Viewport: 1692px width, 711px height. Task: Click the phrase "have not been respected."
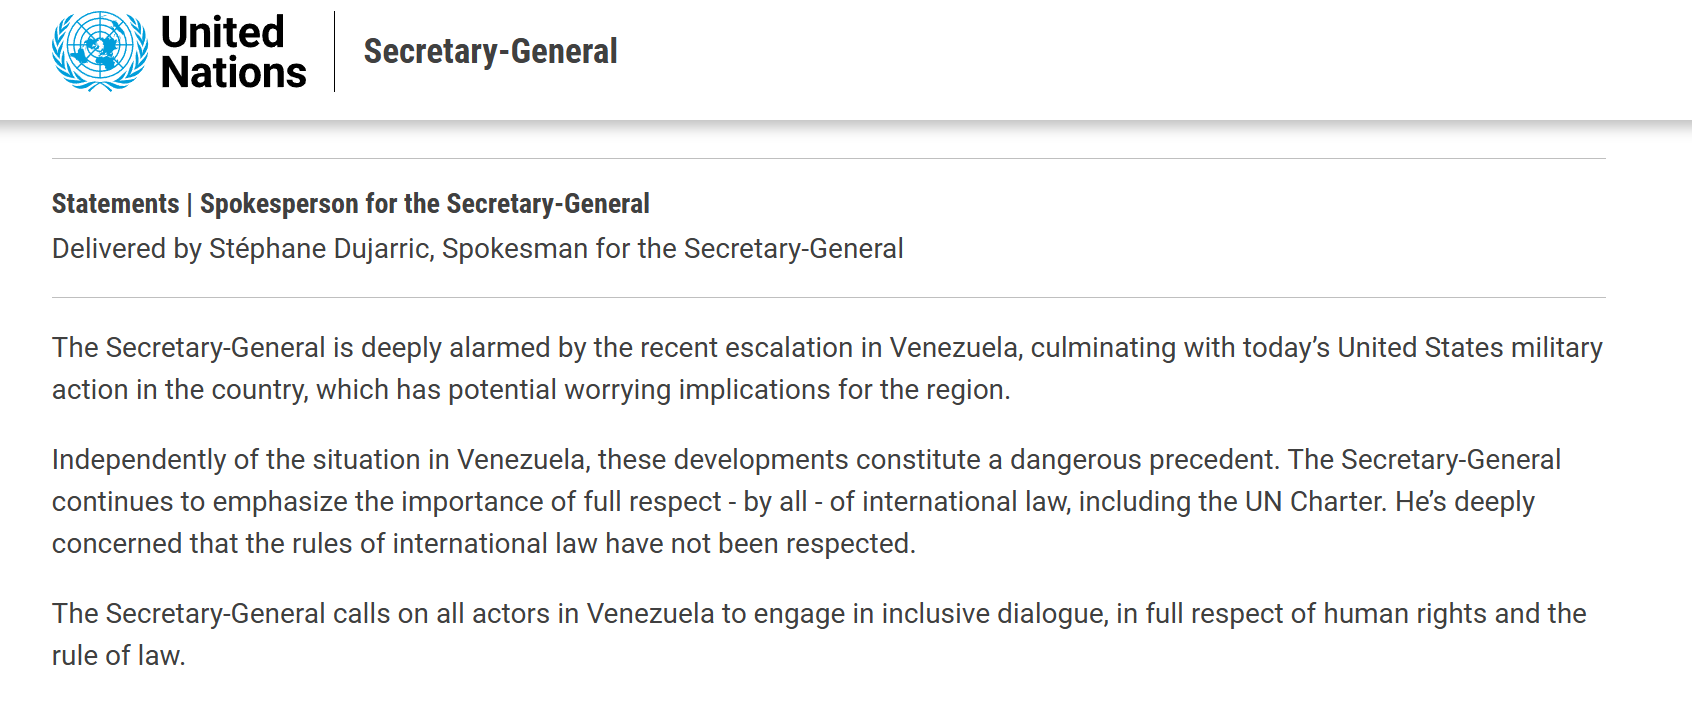(760, 544)
